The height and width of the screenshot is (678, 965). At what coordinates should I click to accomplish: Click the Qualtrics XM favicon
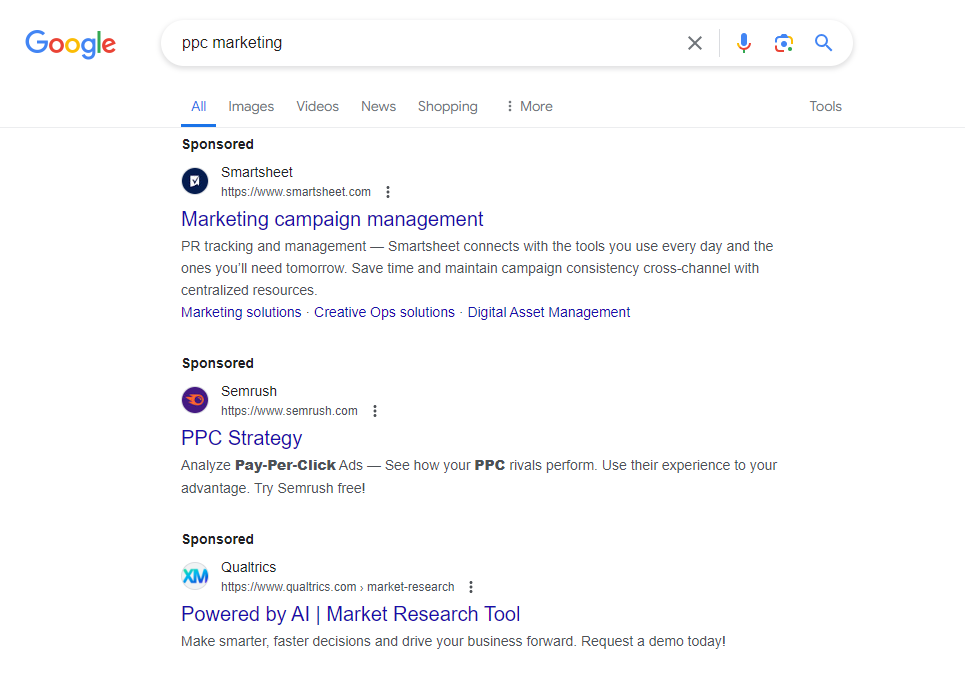(x=195, y=576)
